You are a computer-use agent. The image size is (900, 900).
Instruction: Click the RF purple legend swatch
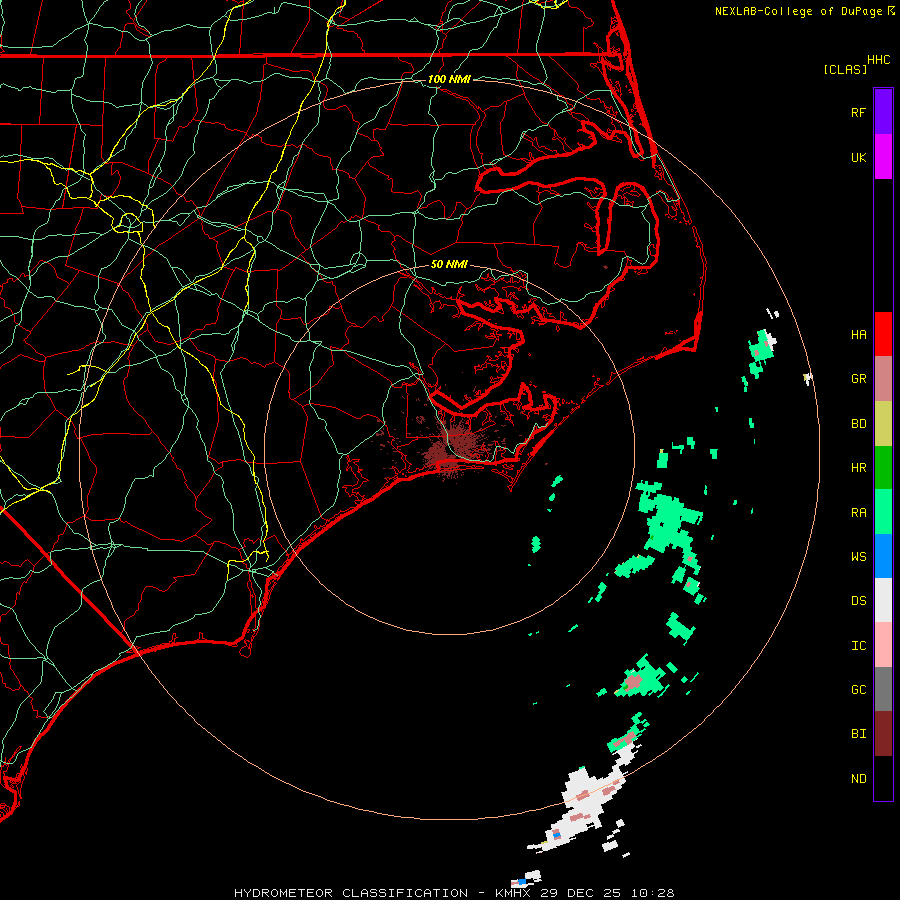click(883, 112)
